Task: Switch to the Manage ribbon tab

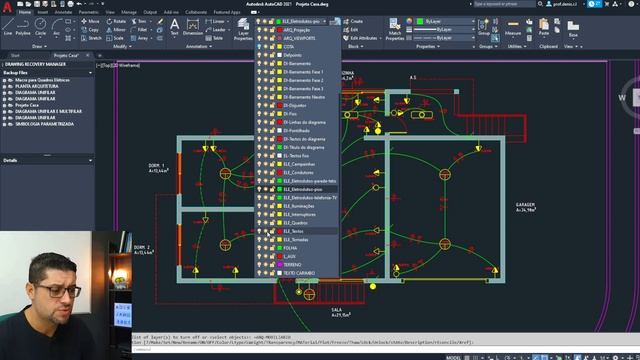Action: 129,12
